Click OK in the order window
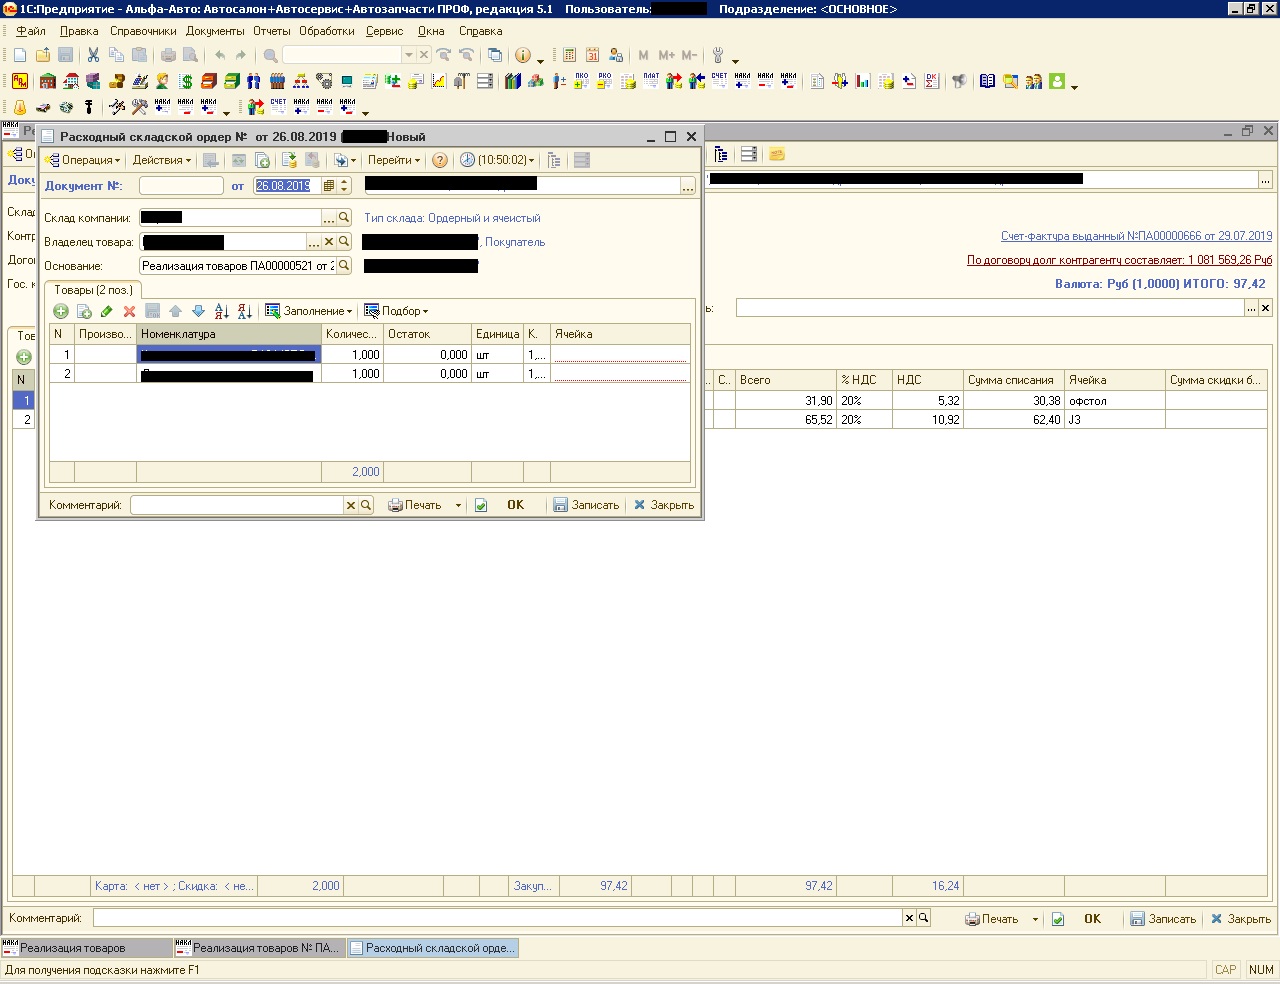 (515, 505)
